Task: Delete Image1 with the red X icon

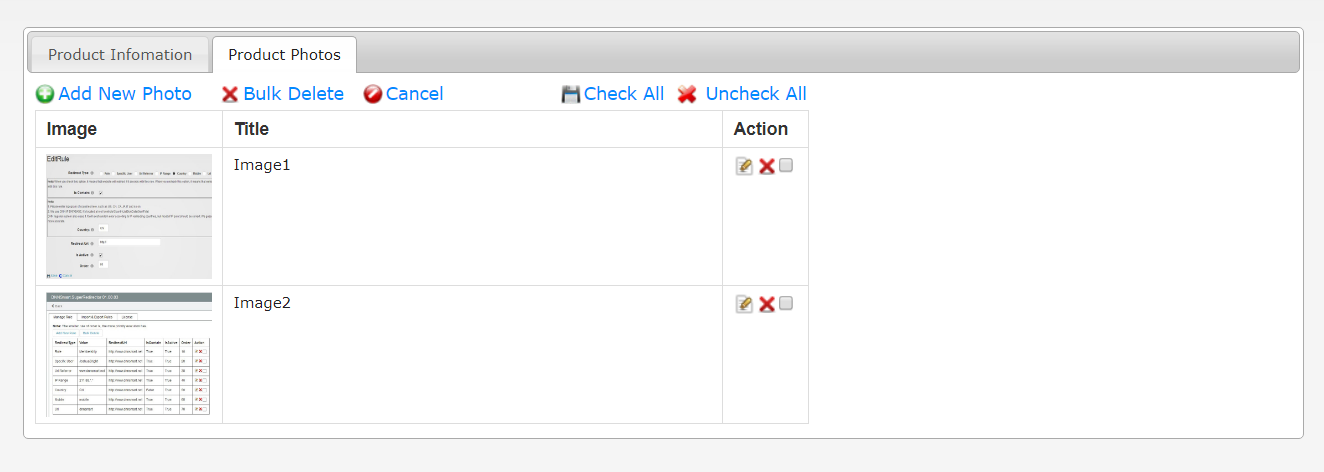Action: (767, 166)
